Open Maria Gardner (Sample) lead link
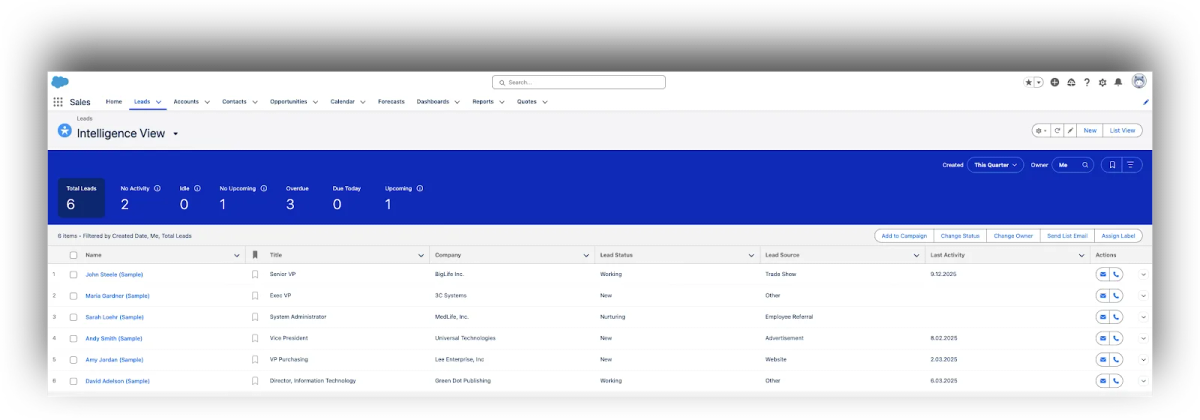The height and width of the screenshot is (420, 1200). 117,295
